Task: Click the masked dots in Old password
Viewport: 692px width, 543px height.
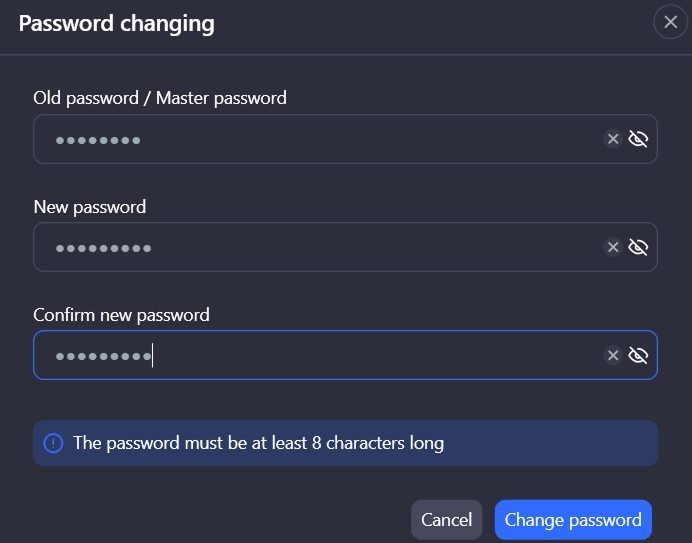Action: point(98,140)
